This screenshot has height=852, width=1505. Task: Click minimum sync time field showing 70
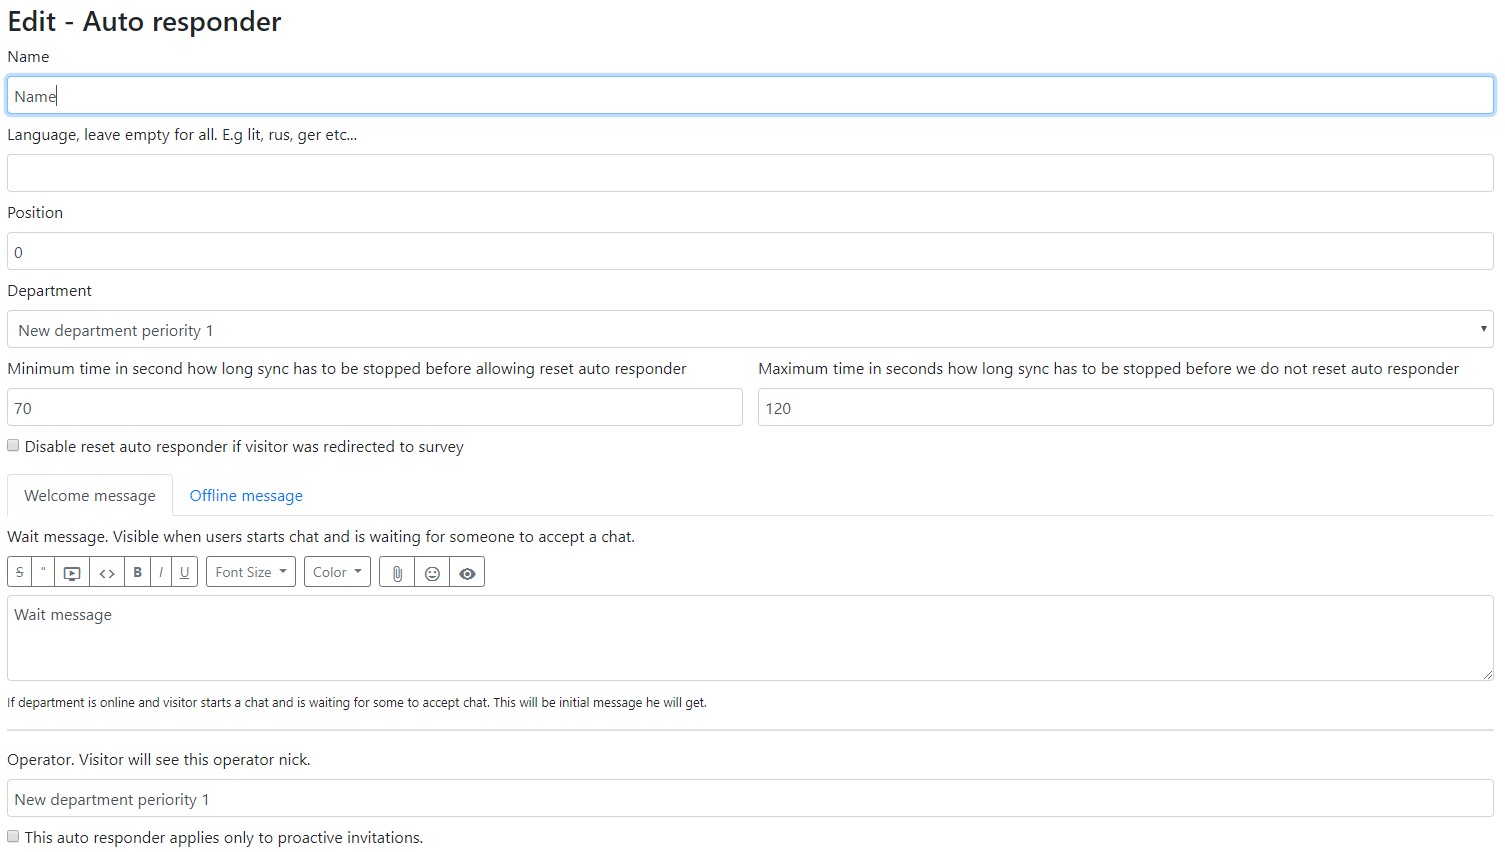coord(375,407)
